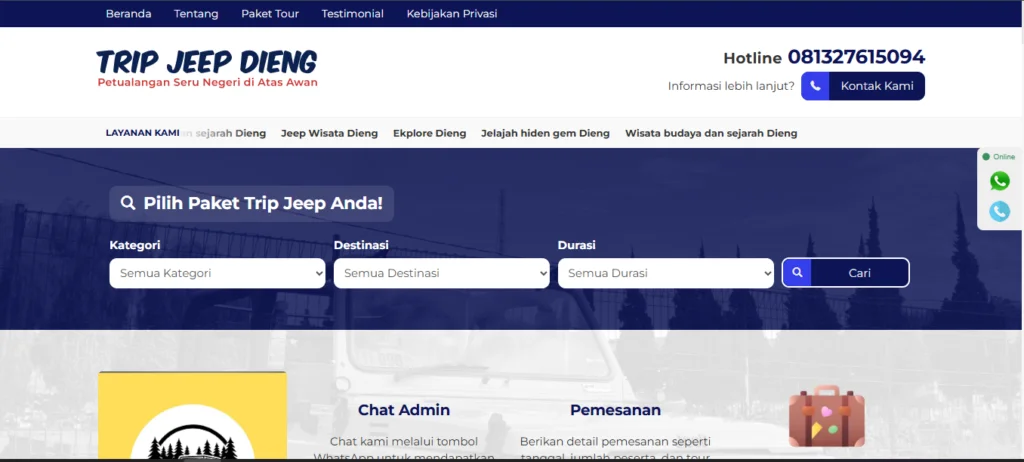Screen dimensions: 1024x462
Task: Open Kebijakan Privasi page link
Action: (x=452, y=14)
